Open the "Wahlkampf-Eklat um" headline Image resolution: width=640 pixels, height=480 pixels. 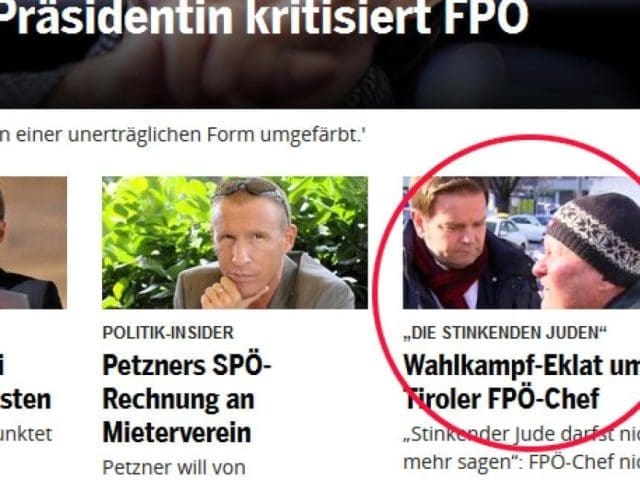(x=522, y=365)
